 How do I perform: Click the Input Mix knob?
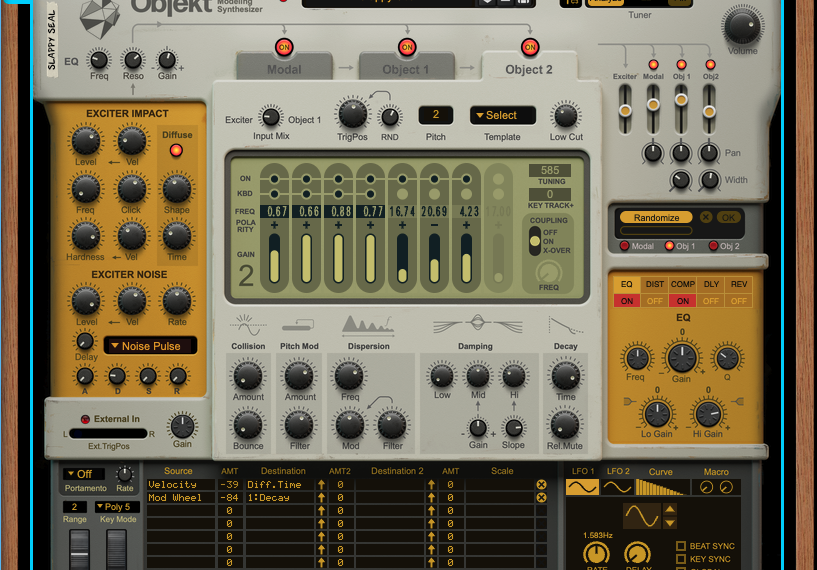pos(271,117)
